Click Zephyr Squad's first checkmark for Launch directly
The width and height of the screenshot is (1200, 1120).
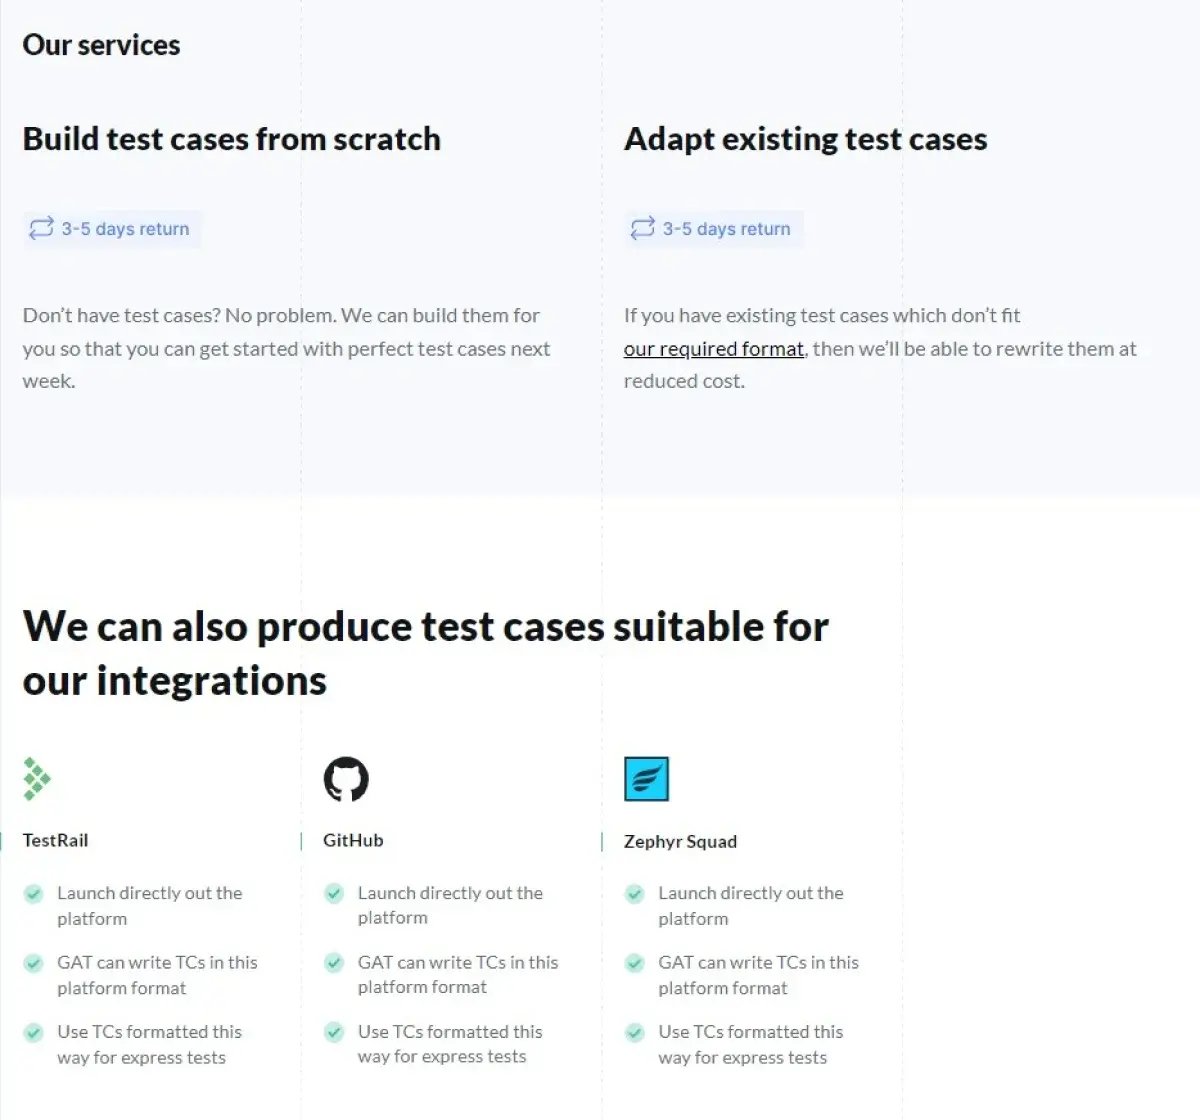635,893
